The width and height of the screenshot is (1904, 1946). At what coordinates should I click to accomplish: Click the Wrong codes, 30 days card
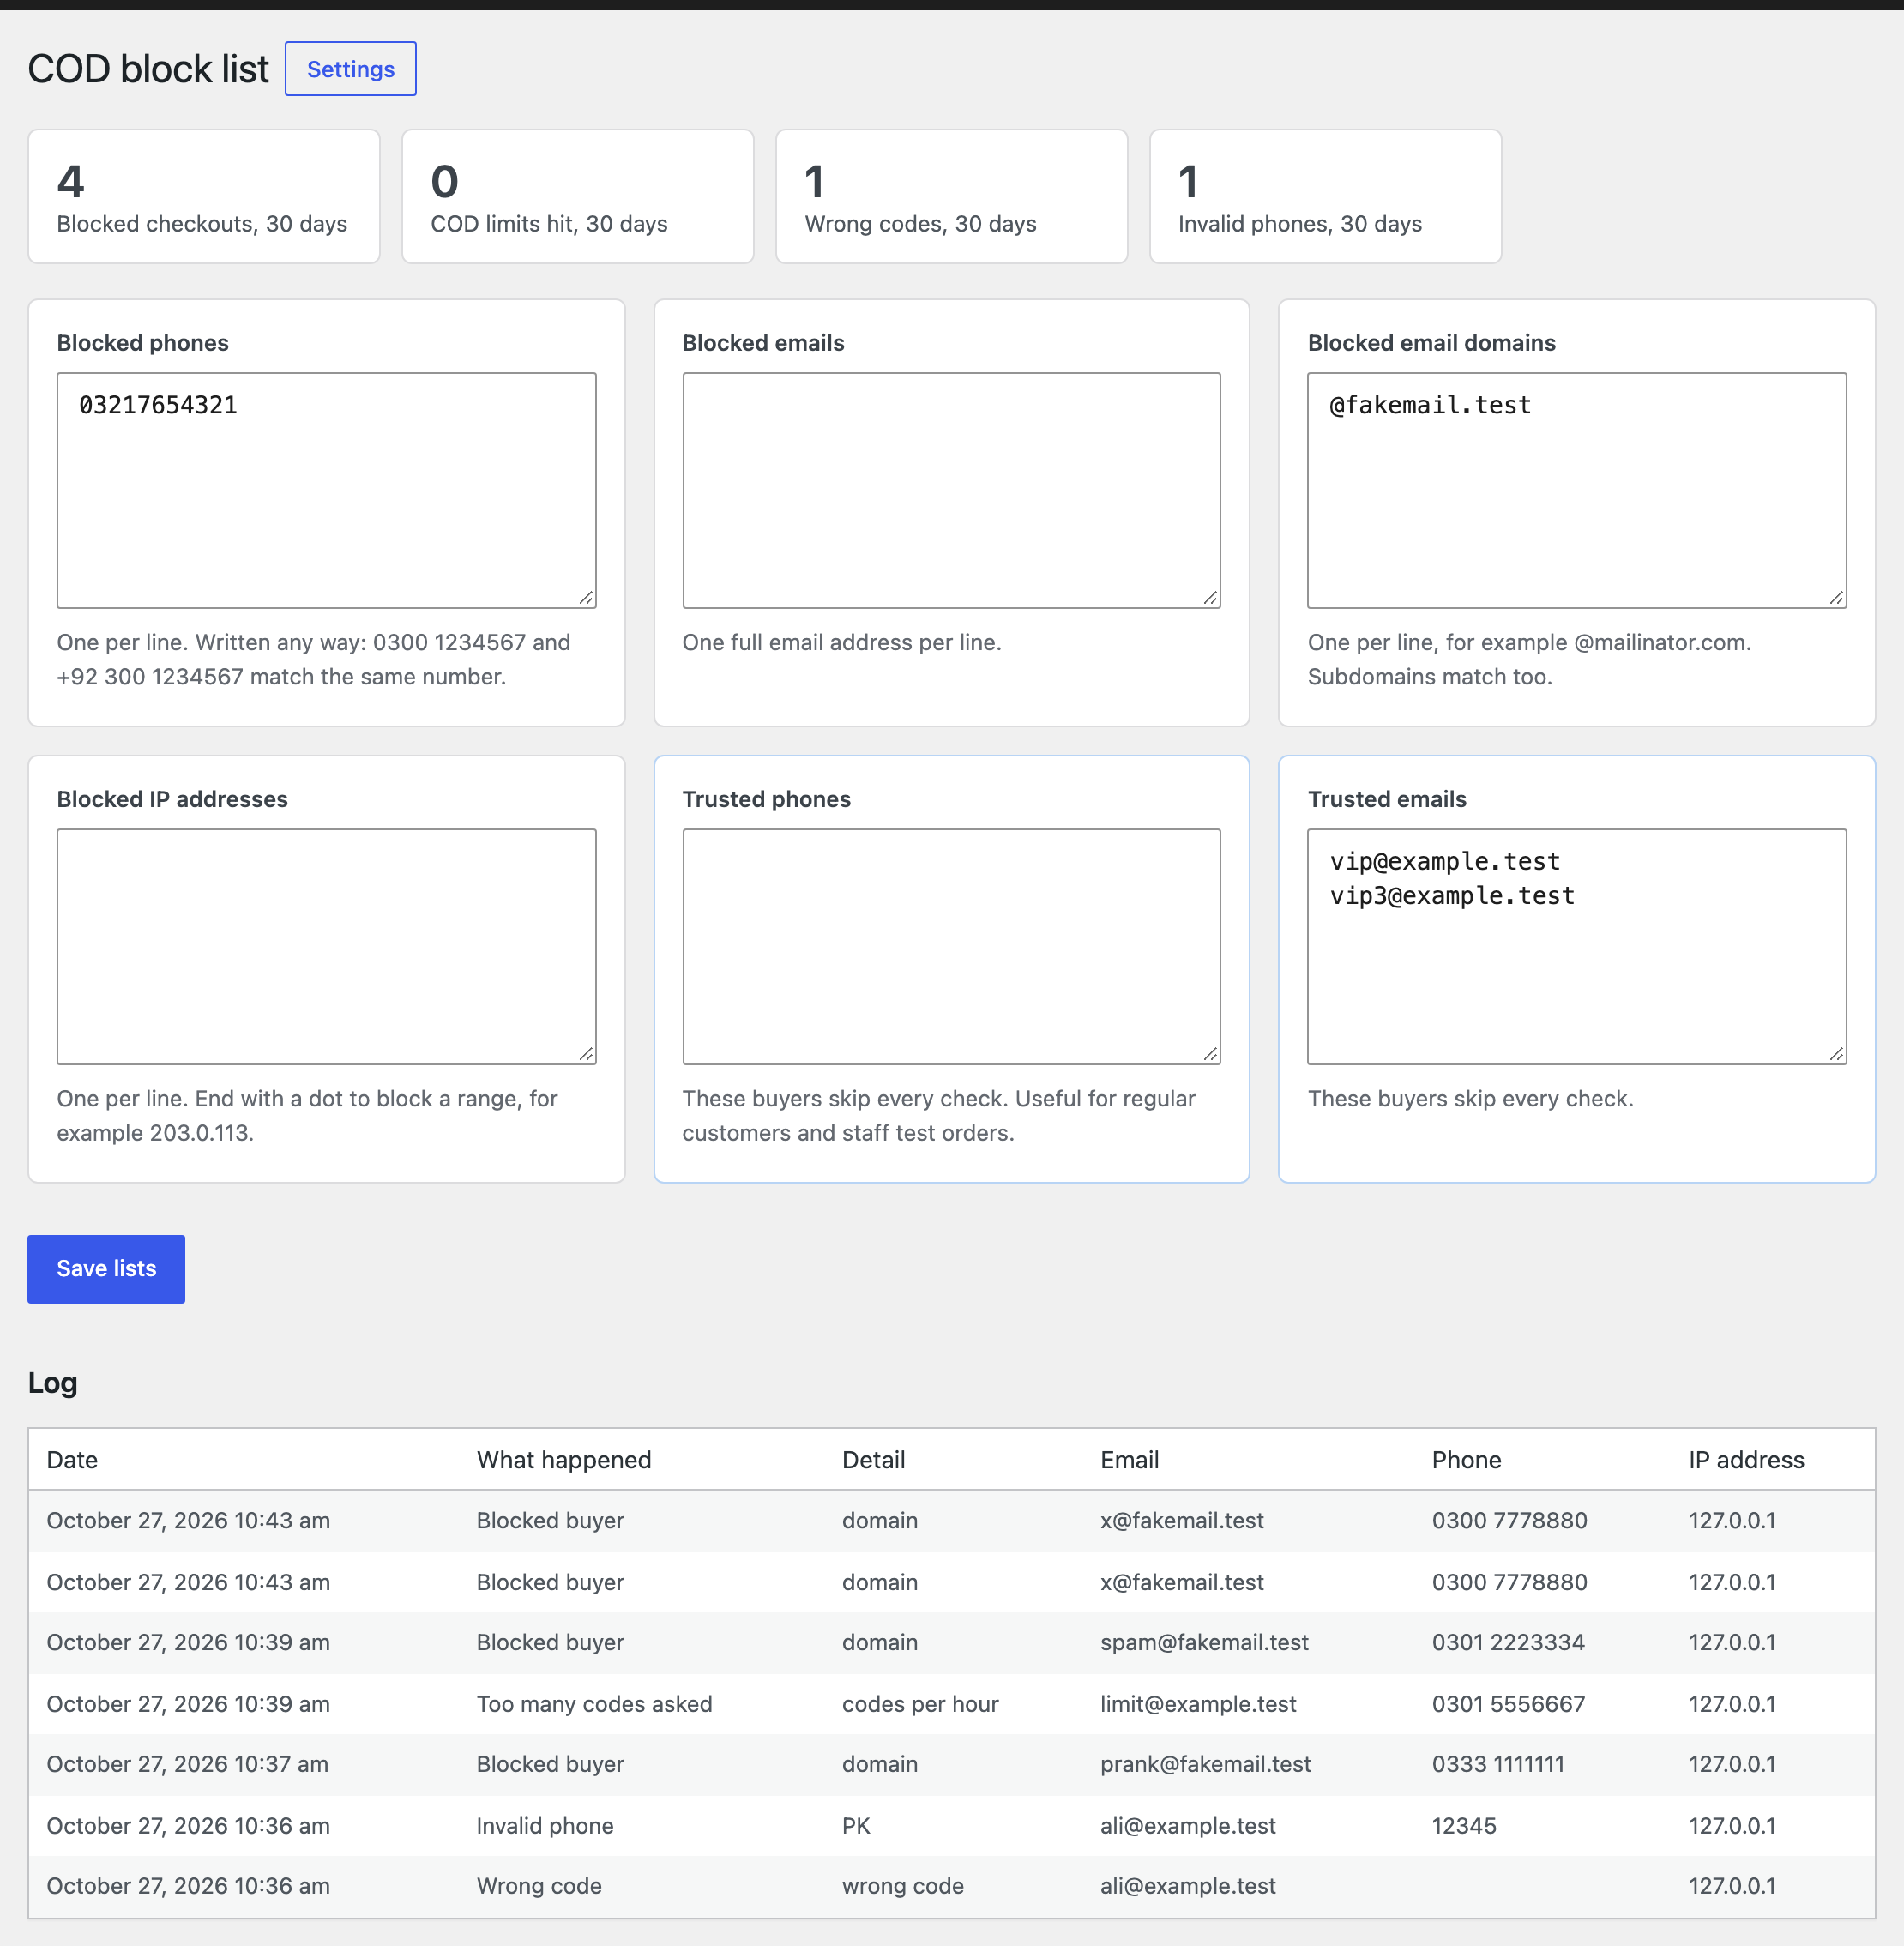coord(951,196)
